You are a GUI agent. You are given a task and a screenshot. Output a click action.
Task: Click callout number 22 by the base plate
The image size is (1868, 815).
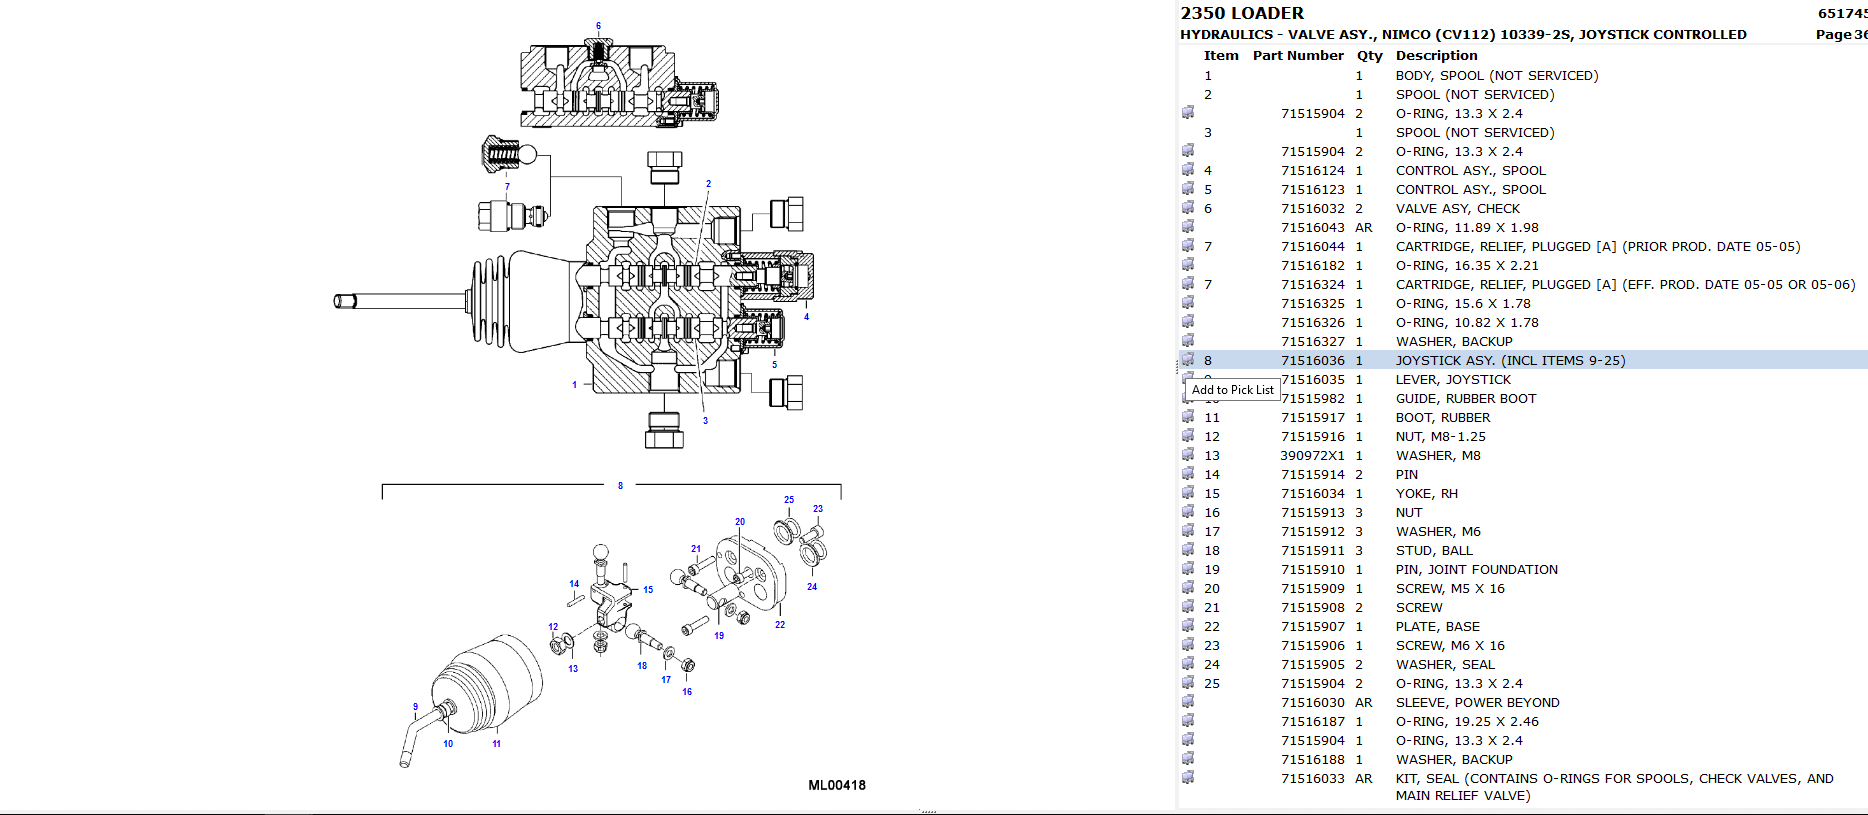(x=780, y=625)
